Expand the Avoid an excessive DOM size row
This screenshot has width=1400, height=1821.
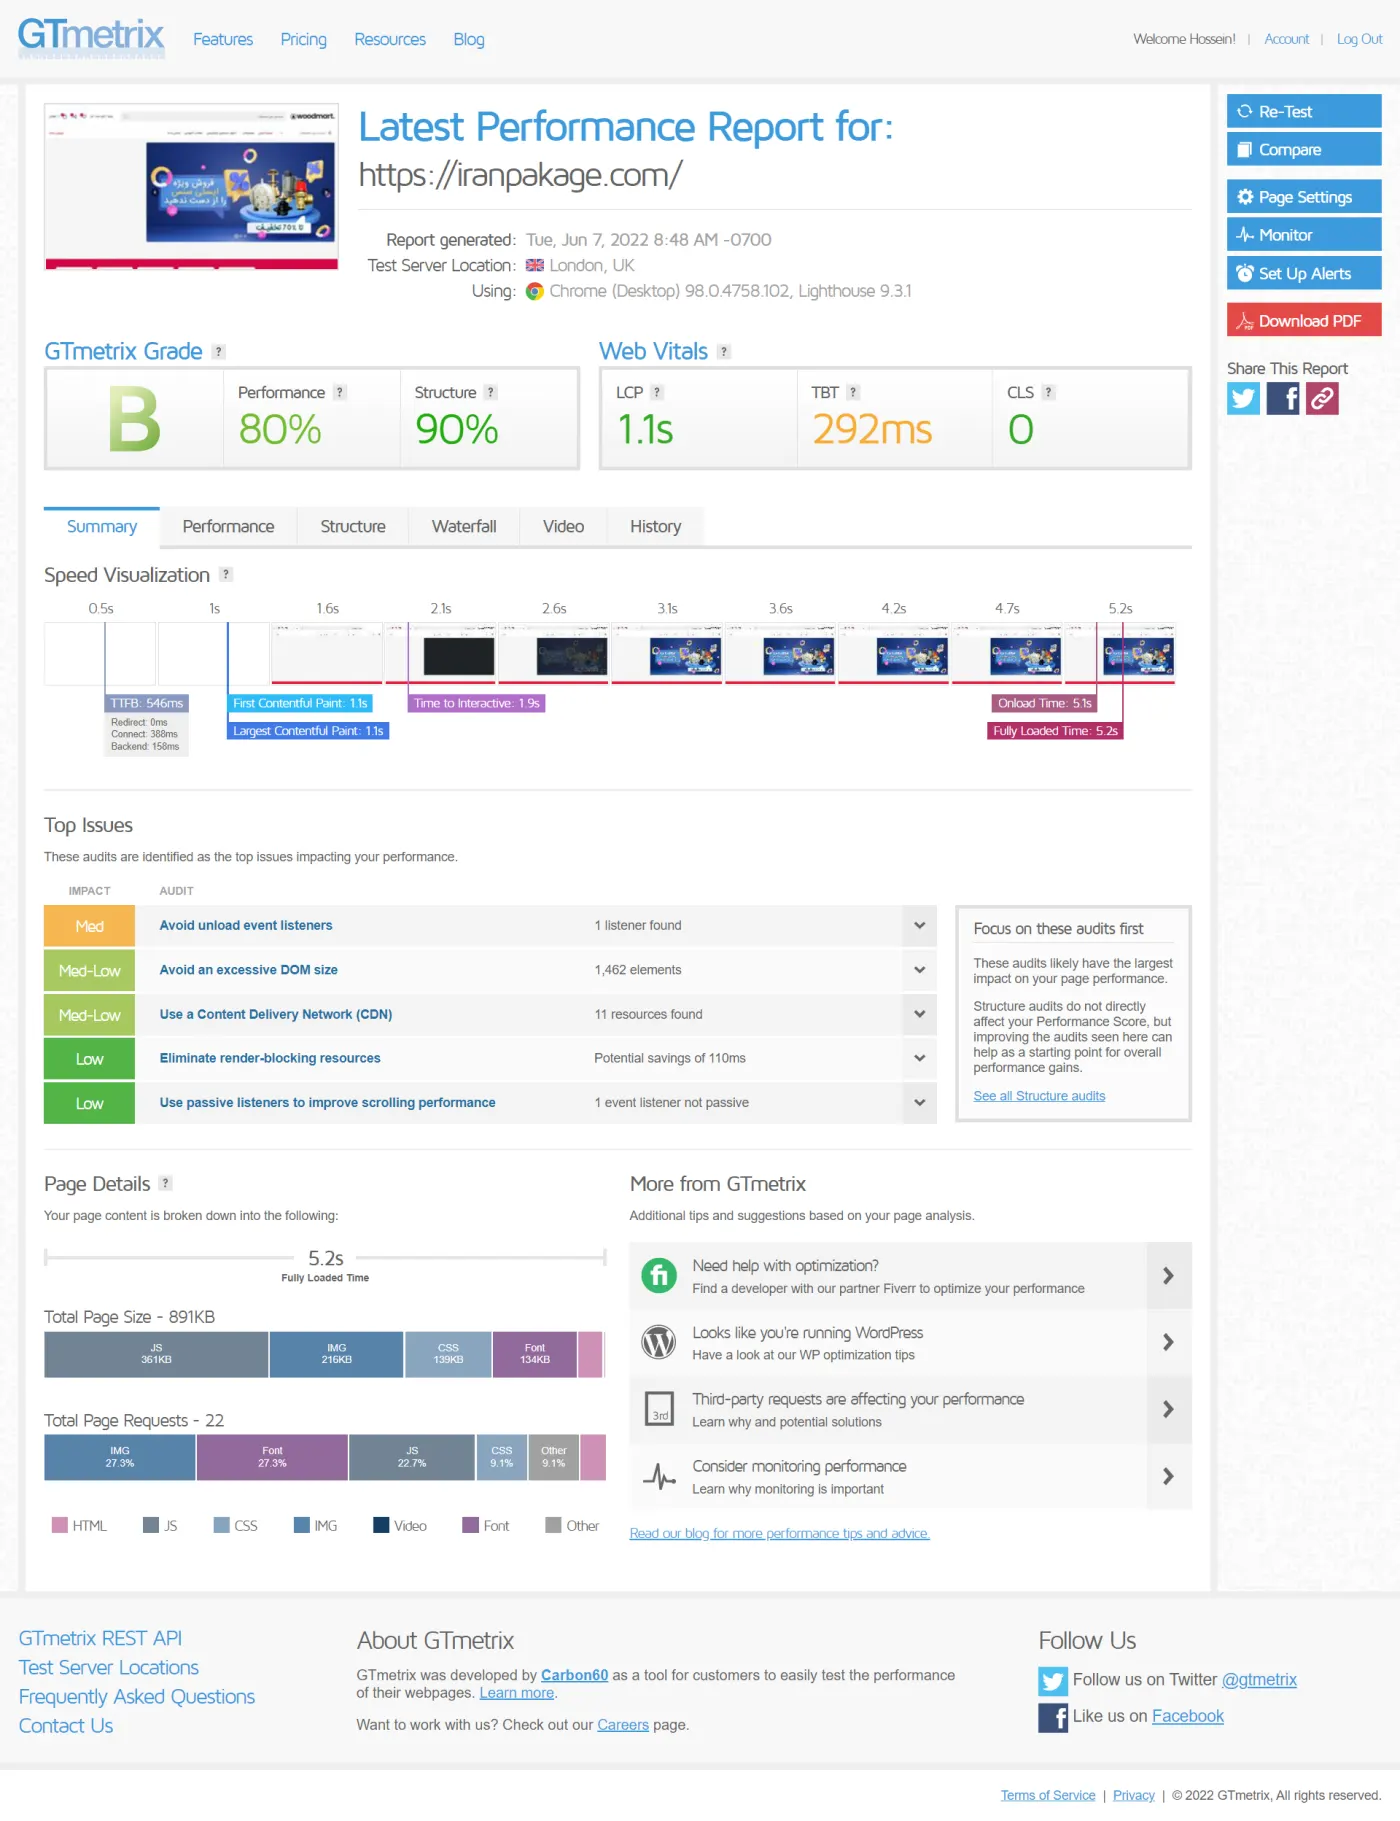point(919,970)
